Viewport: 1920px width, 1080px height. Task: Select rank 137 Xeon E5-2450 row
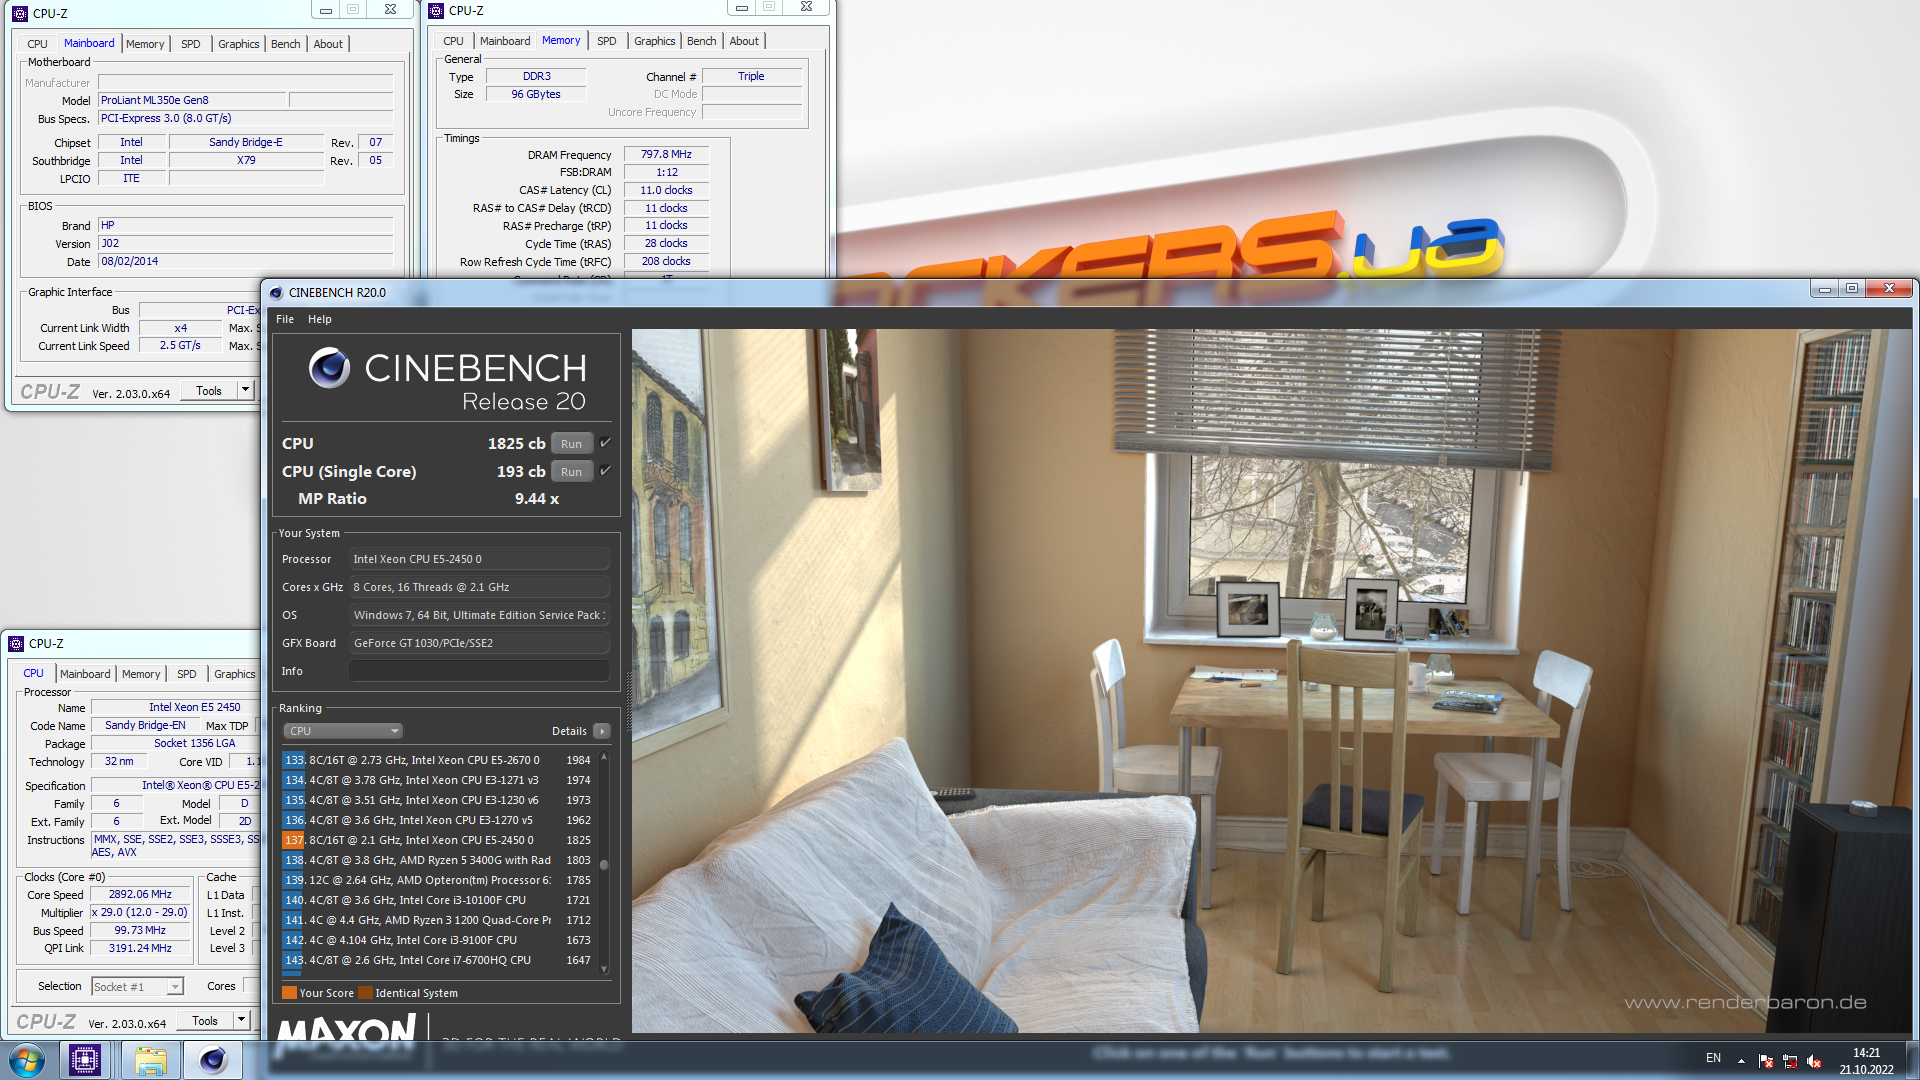coord(438,840)
